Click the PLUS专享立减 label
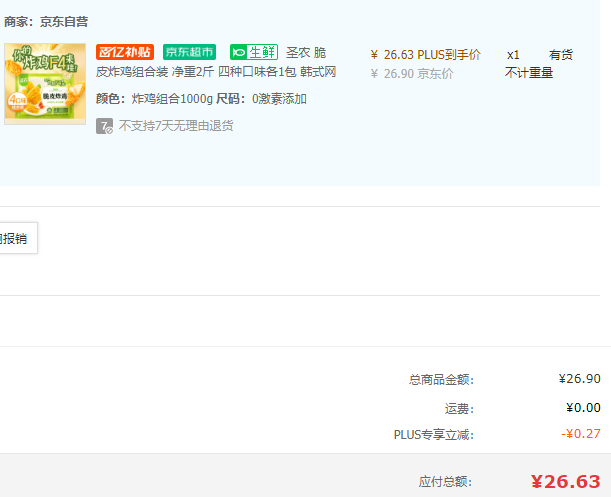Viewport: 611px width, 497px height. pyautogui.click(x=434, y=434)
